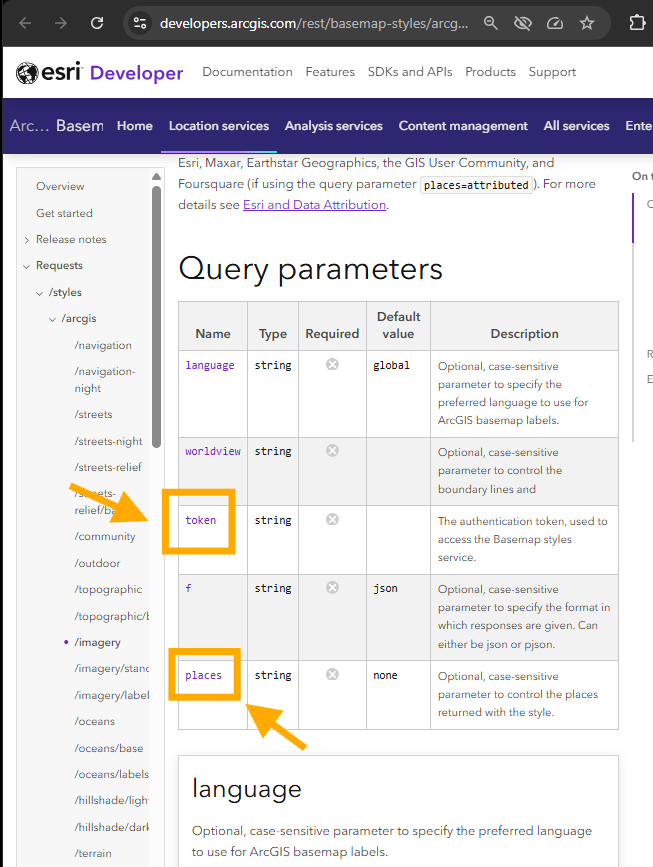Open the /streets page
Screen dimensions: 653x867
click(93, 414)
